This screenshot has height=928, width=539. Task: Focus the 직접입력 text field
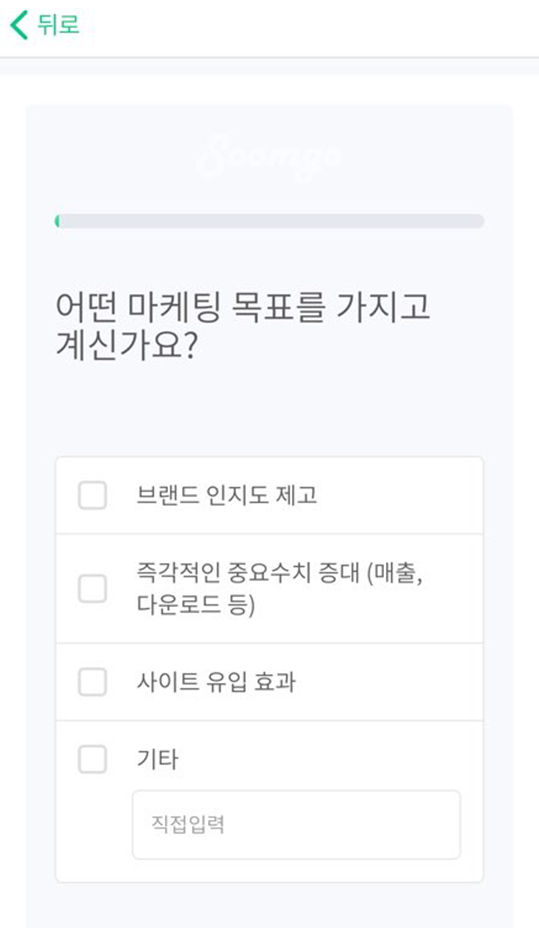point(296,824)
